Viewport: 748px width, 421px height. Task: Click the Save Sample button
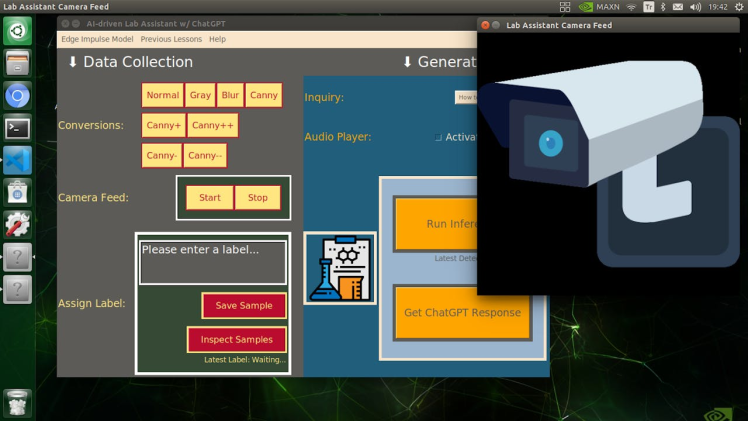click(x=244, y=306)
